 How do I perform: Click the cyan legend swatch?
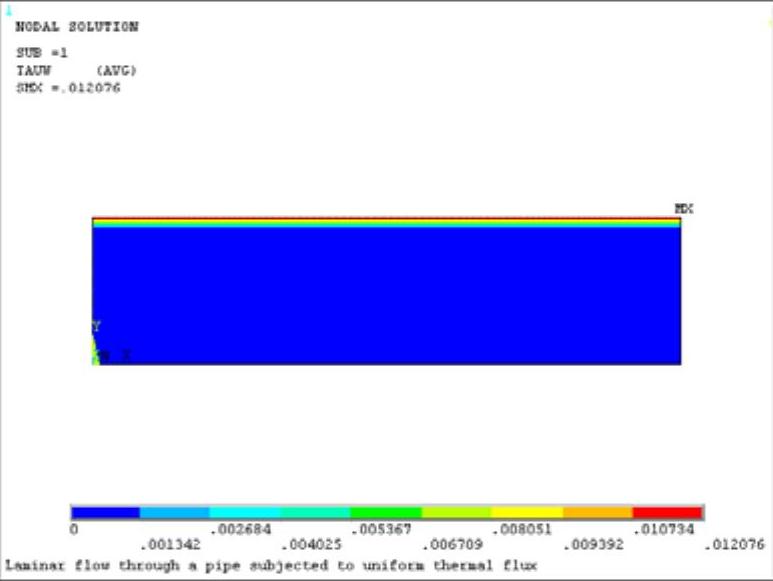tap(246, 513)
